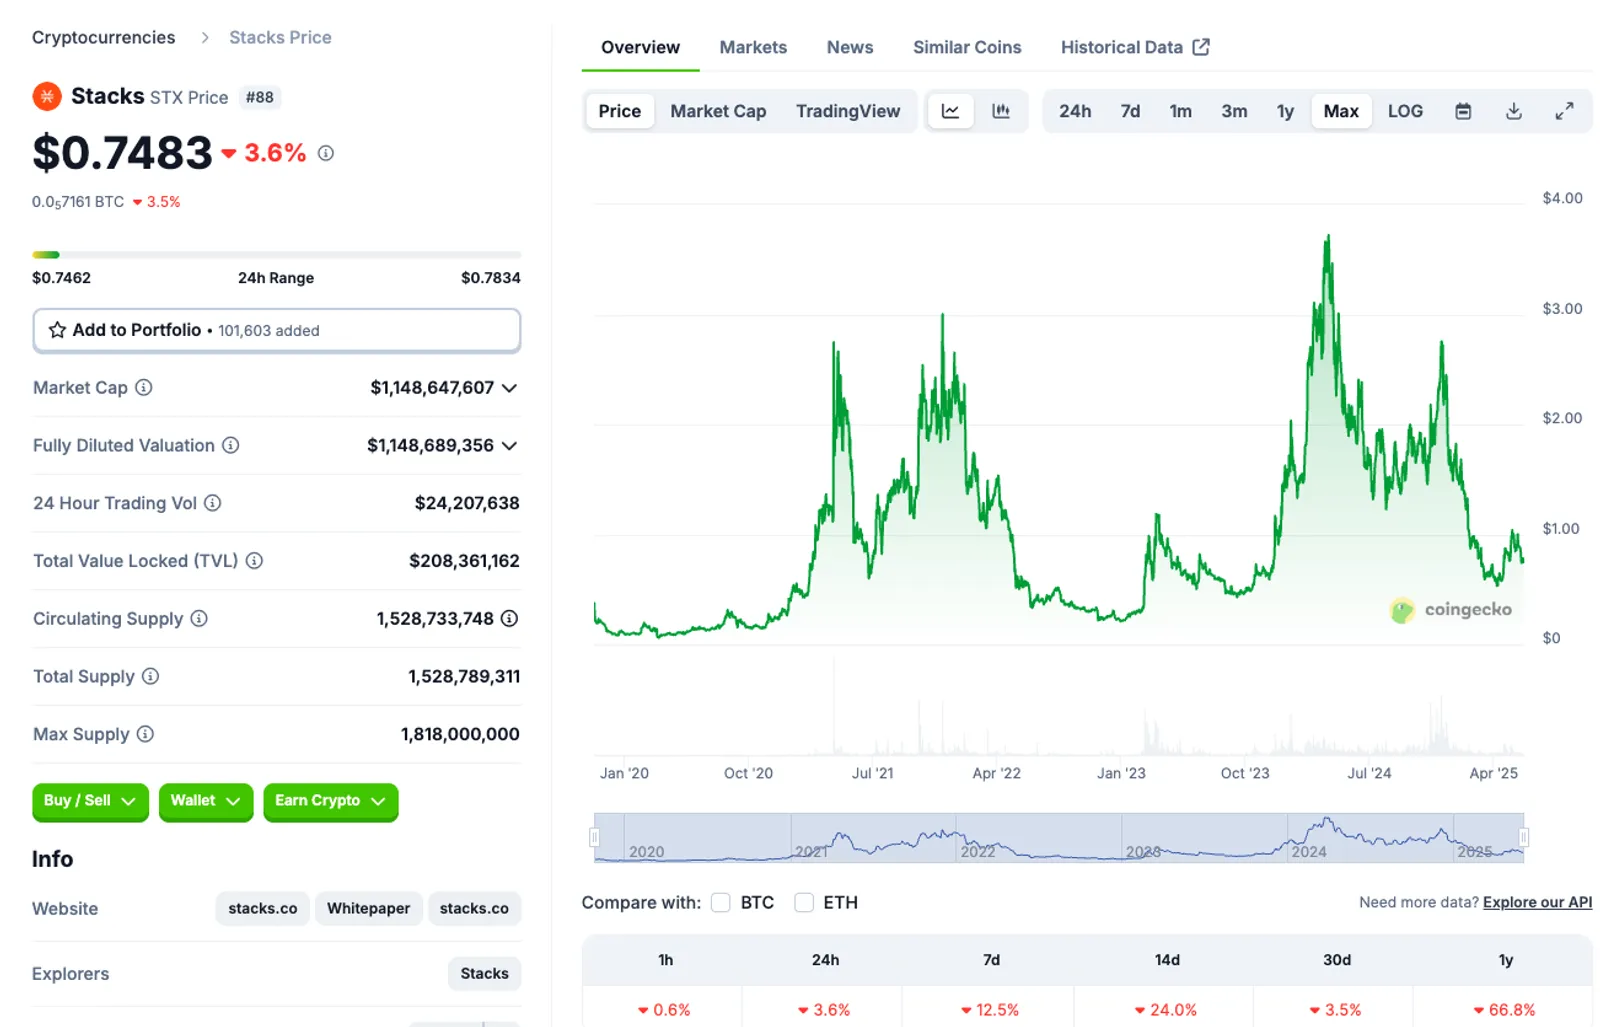Open the News tab

pos(850,47)
